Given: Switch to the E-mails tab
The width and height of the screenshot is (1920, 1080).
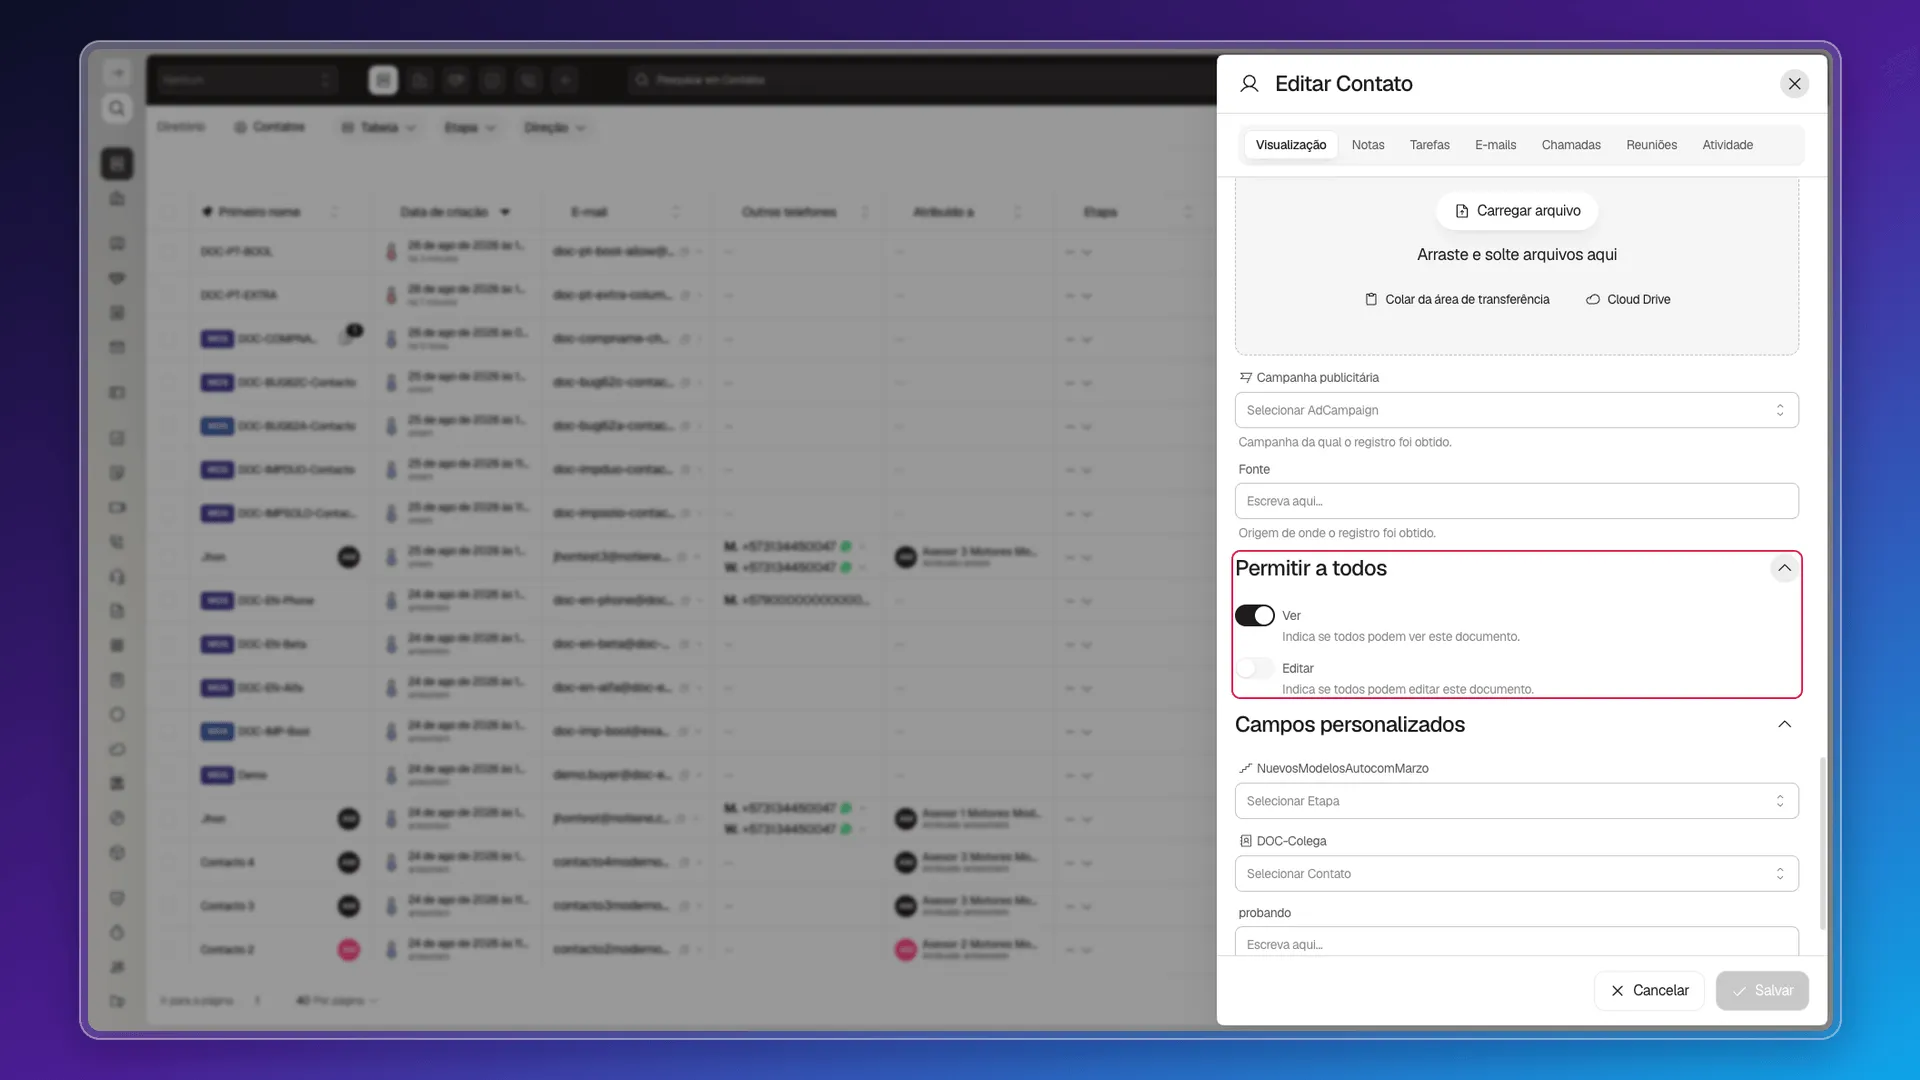Looking at the screenshot, I should point(1495,145).
